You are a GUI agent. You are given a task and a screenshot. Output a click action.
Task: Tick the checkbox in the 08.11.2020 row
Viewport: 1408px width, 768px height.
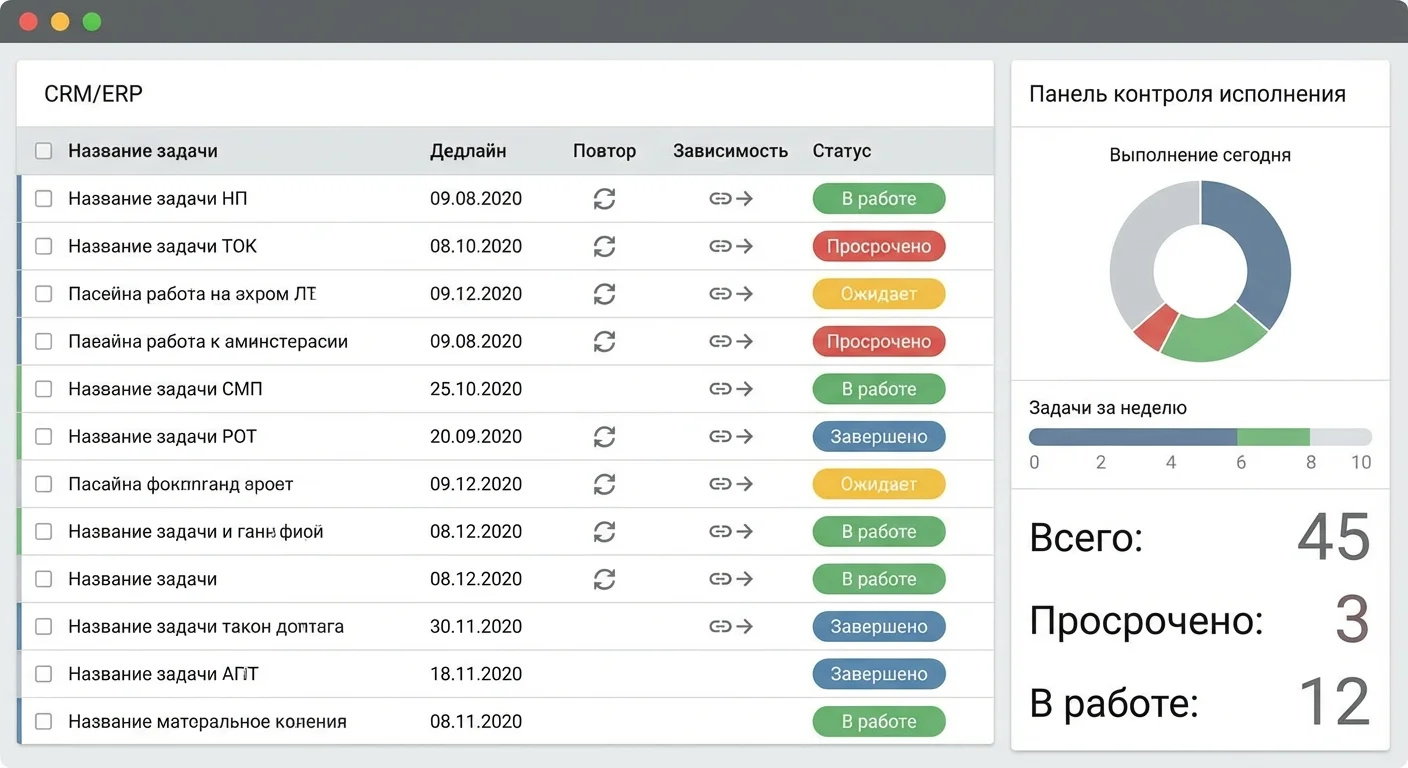pyautogui.click(x=44, y=721)
